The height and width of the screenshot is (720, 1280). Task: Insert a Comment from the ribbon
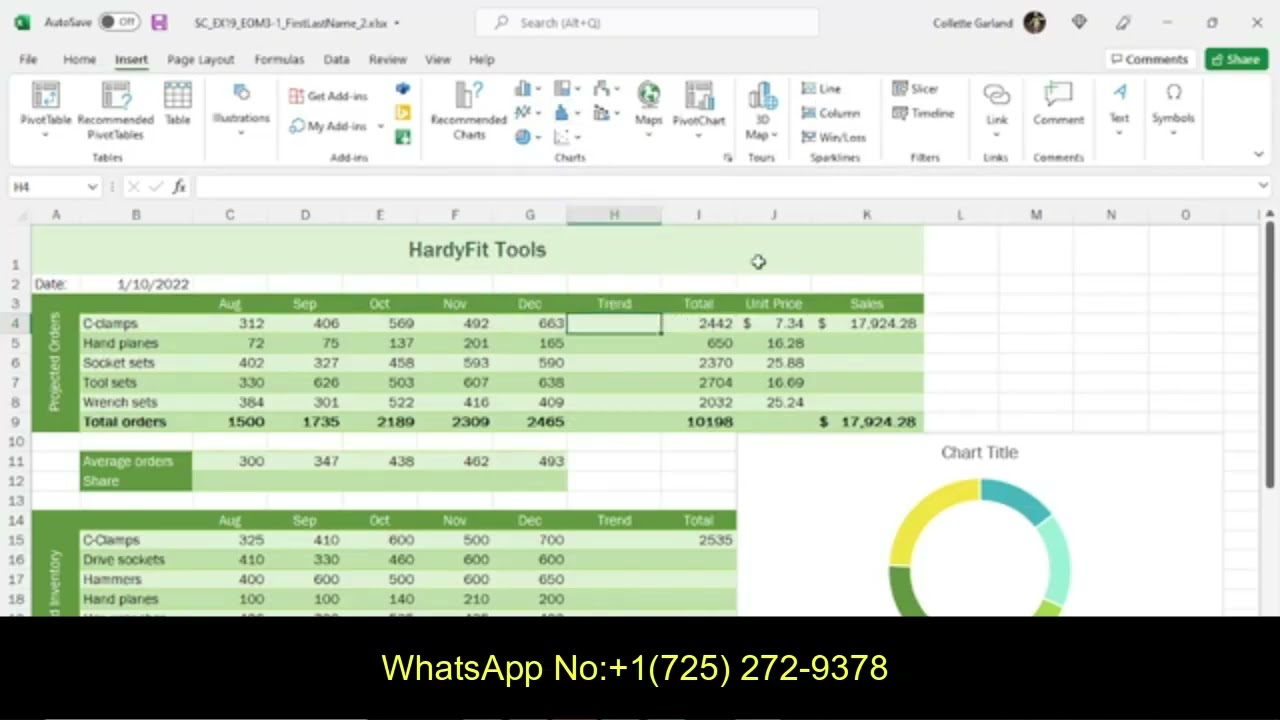pos(1058,104)
